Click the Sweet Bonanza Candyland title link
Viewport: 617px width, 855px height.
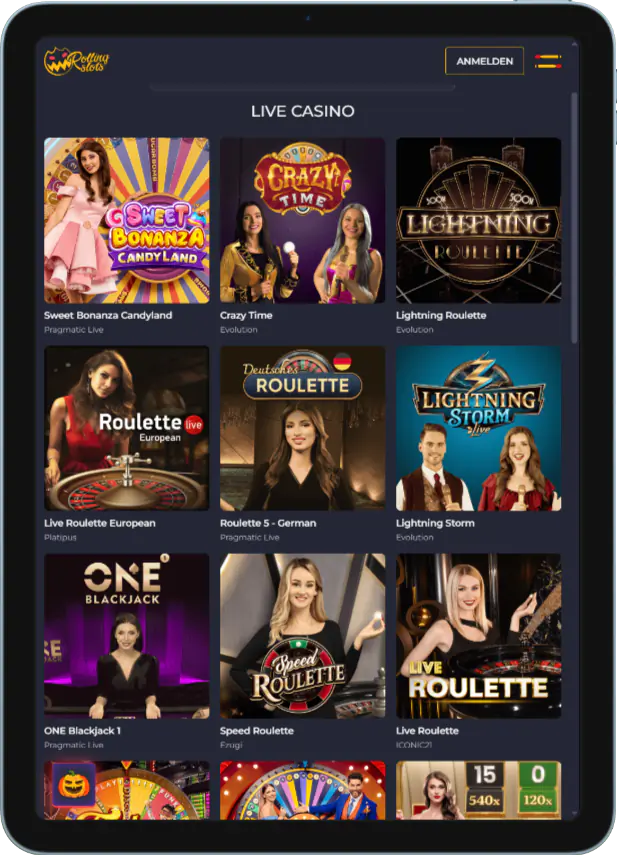coord(108,315)
